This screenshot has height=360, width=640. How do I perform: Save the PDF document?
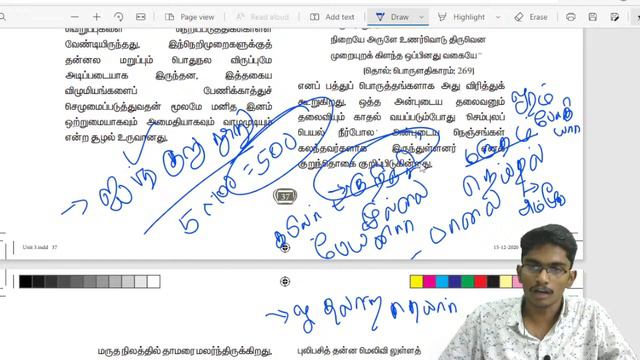[x=593, y=17]
